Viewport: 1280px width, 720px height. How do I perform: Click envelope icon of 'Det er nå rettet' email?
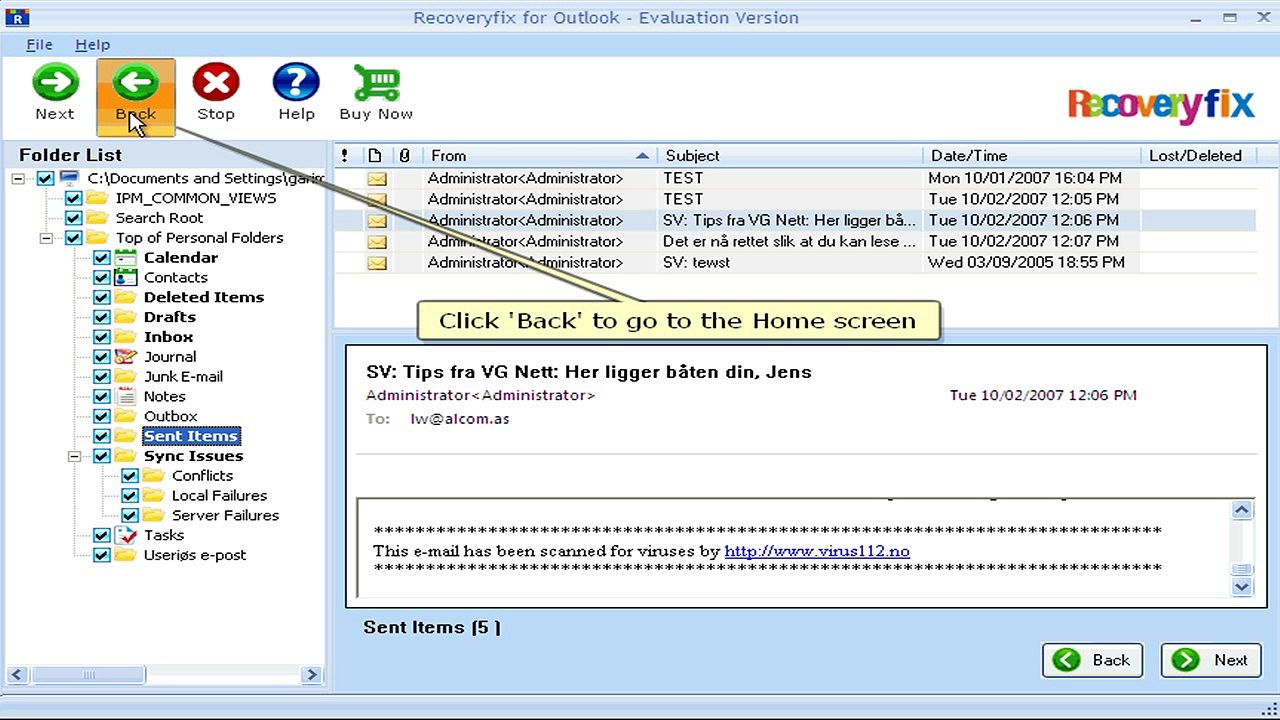376,242
